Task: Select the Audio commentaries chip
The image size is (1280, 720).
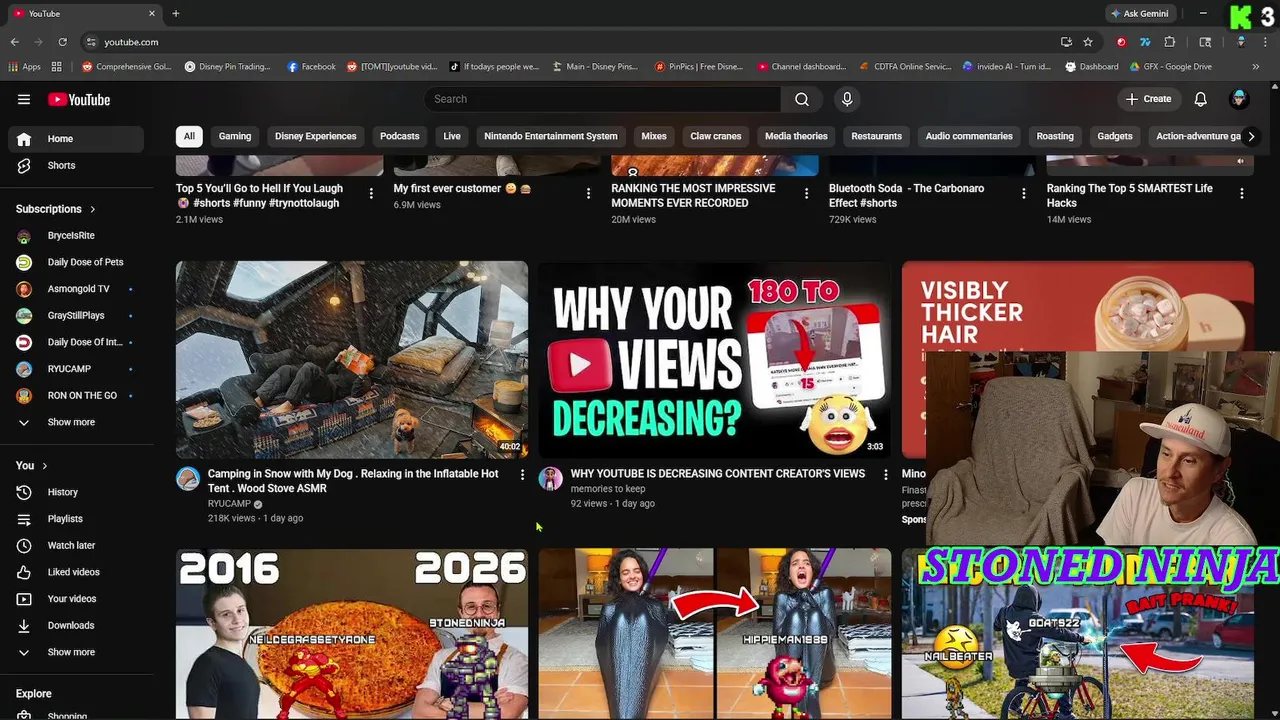Action: 969,136
